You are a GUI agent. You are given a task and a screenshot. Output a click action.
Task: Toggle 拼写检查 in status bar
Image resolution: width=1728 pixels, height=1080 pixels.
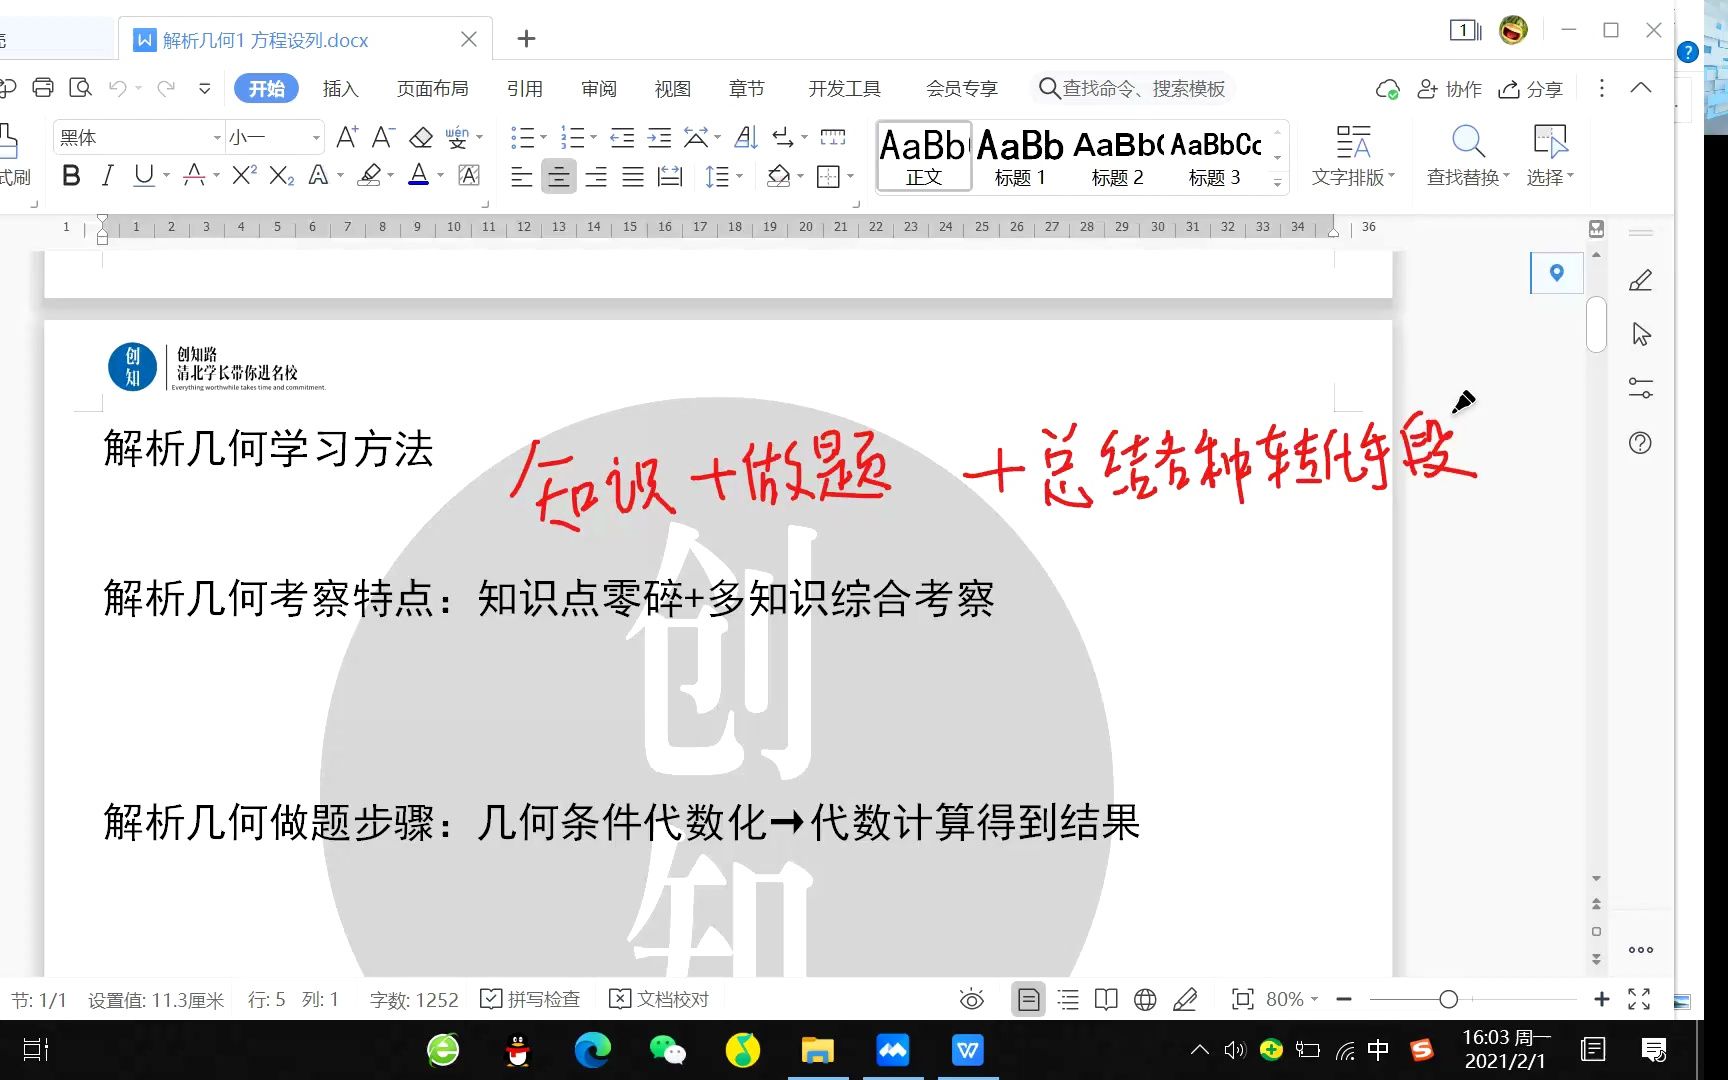click(x=530, y=999)
